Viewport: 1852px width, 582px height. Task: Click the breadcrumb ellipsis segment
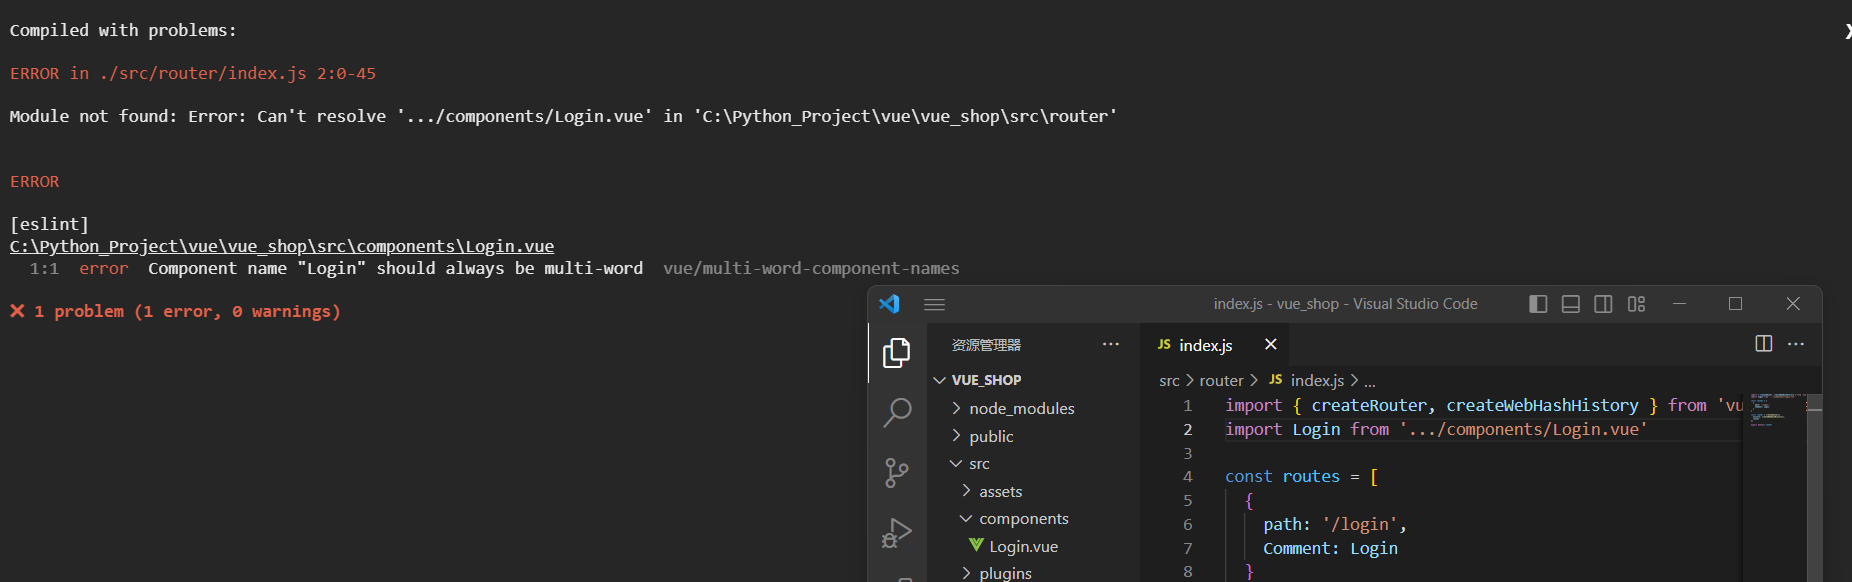(1370, 382)
